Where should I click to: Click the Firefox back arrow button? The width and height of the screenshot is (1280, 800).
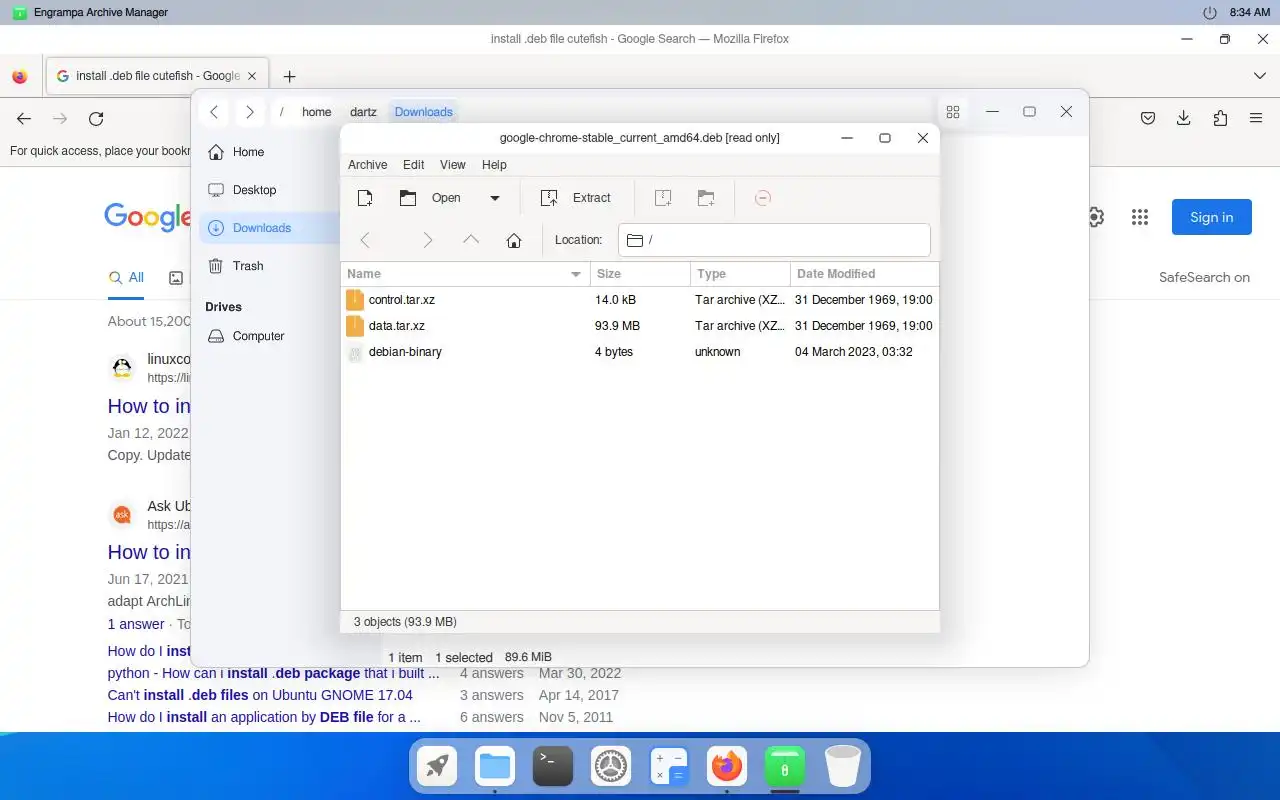(x=24, y=118)
